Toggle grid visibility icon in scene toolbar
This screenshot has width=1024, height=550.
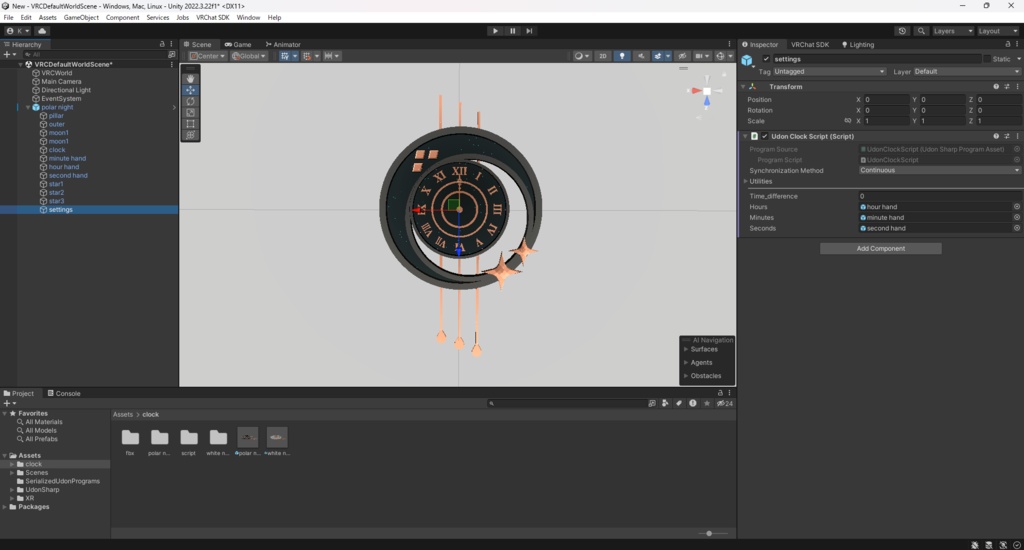coord(285,56)
